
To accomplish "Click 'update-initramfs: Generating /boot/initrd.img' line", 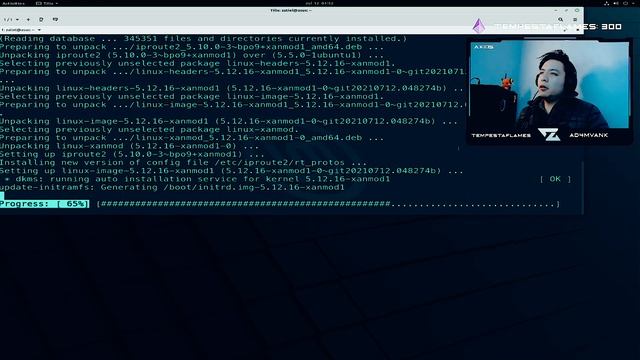I will pos(172,187).
